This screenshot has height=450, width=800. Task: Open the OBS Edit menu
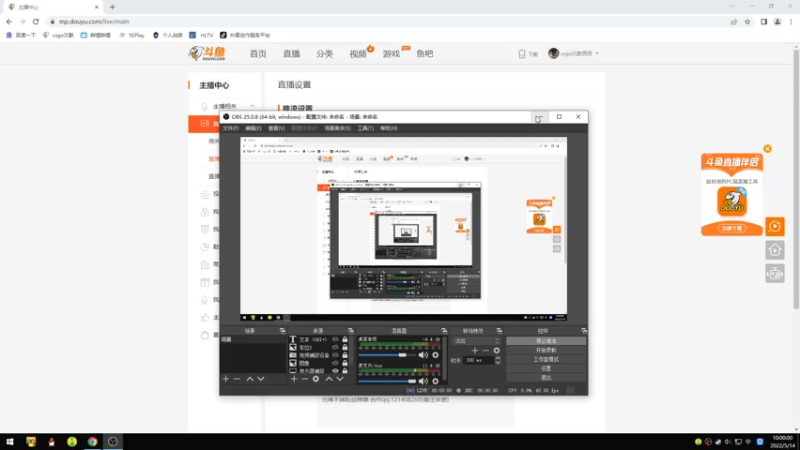click(x=253, y=129)
